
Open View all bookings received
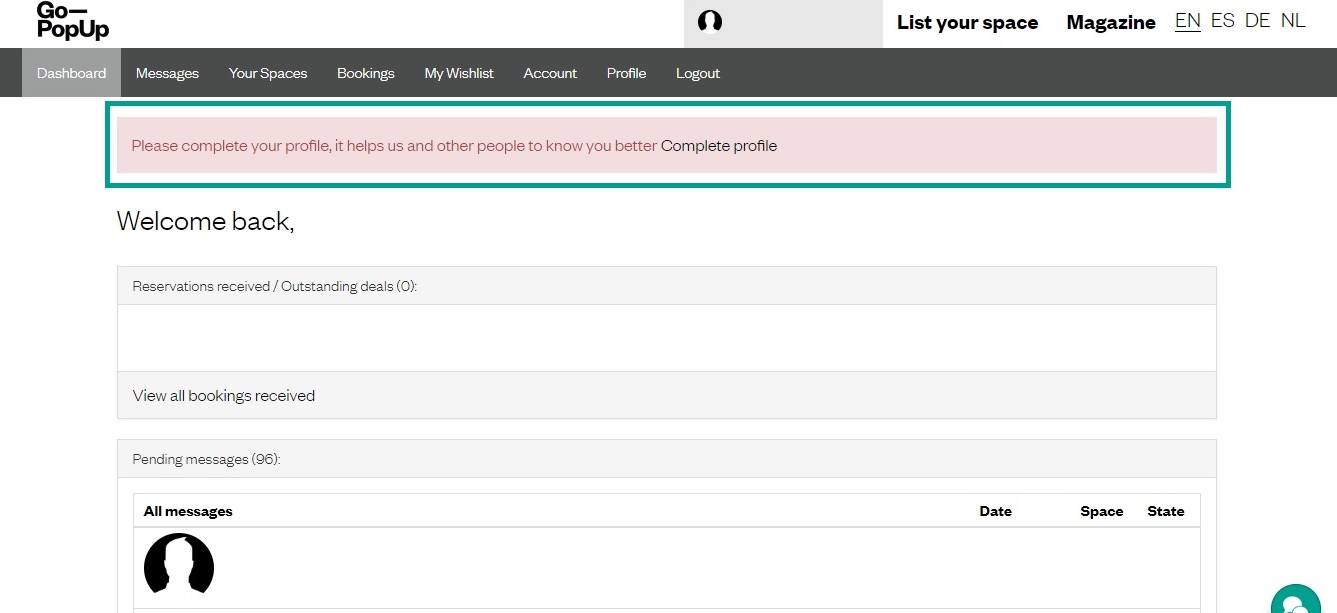pyautogui.click(x=224, y=396)
